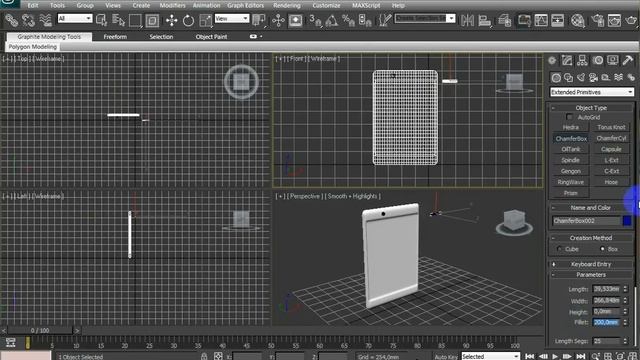The width and height of the screenshot is (640, 360).
Task: Open the Rendered Frame Window icon
Action: click(614, 20)
